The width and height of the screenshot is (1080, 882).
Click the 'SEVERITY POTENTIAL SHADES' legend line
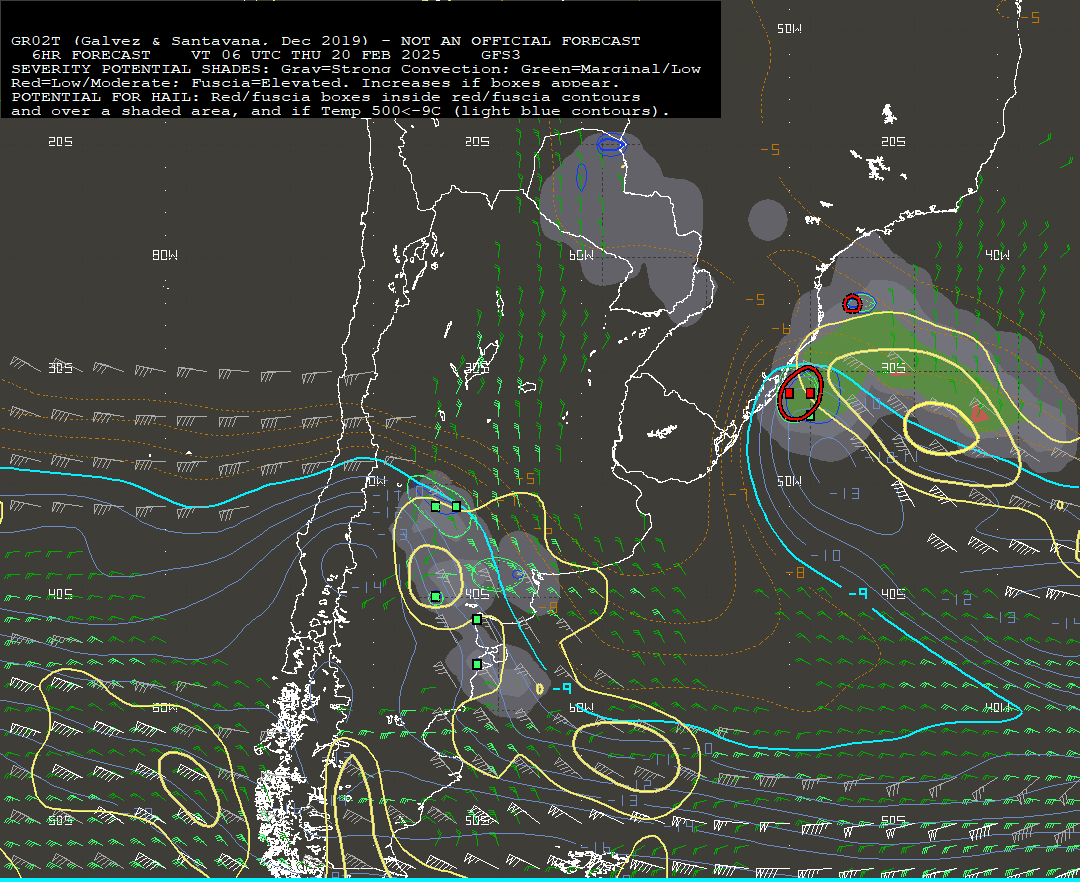[355, 69]
